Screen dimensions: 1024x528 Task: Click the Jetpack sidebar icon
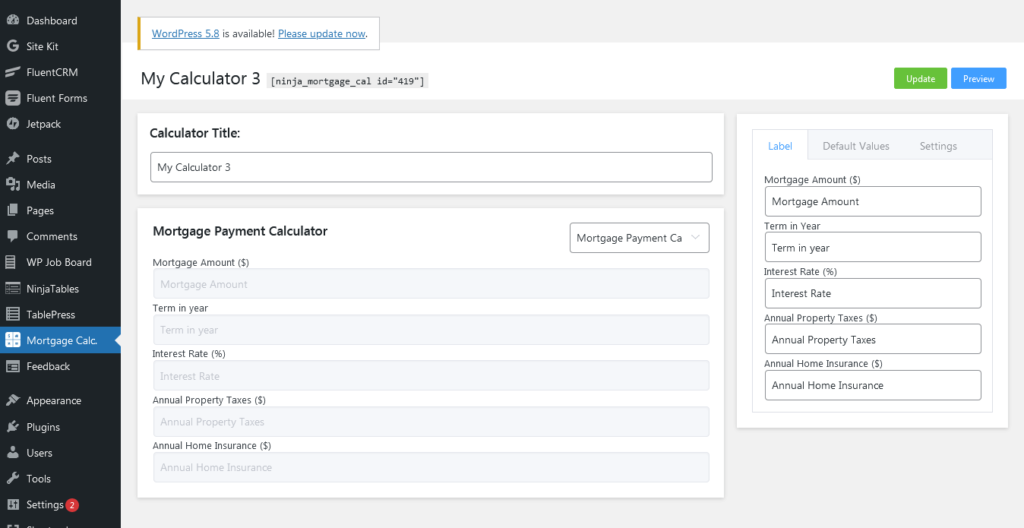tap(12, 124)
